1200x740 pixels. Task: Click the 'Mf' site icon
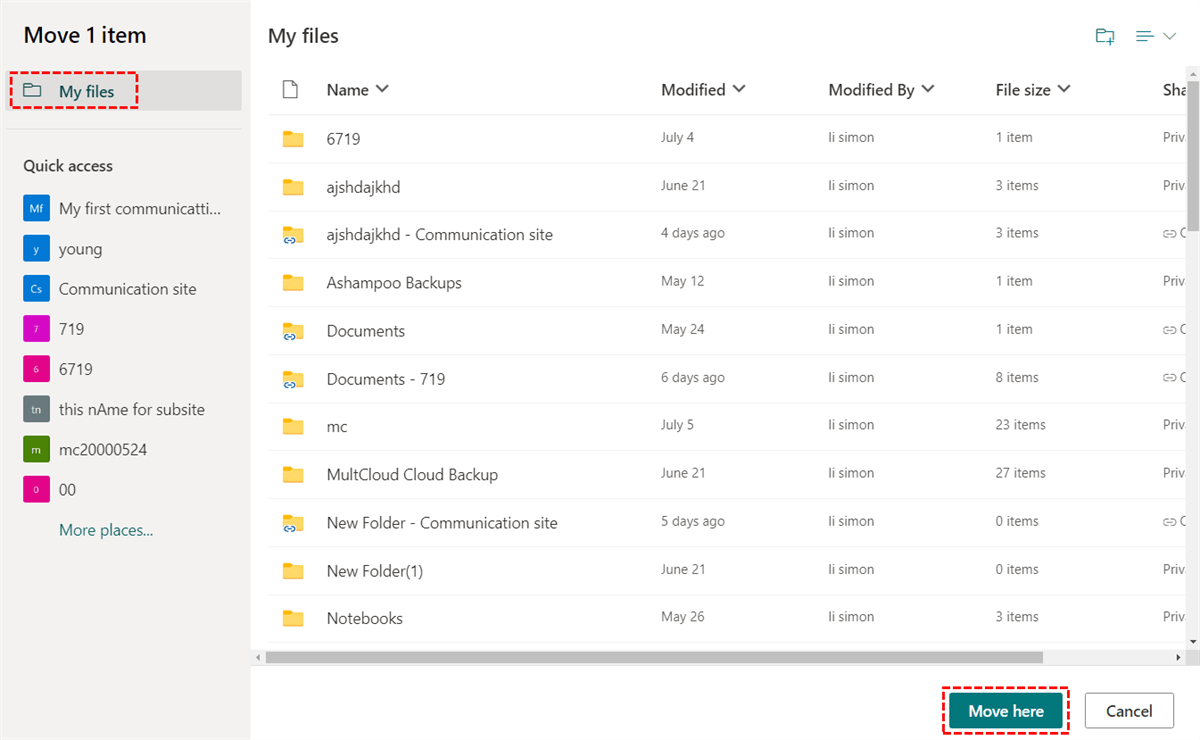(36, 209)
